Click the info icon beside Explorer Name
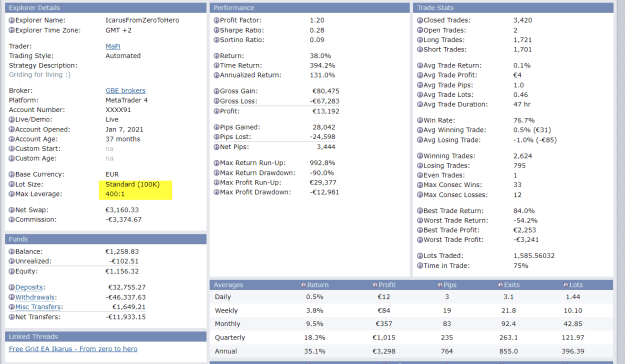The height and width of the screenshot is (364, 625). pyautogui.click(x=12, y=20)
